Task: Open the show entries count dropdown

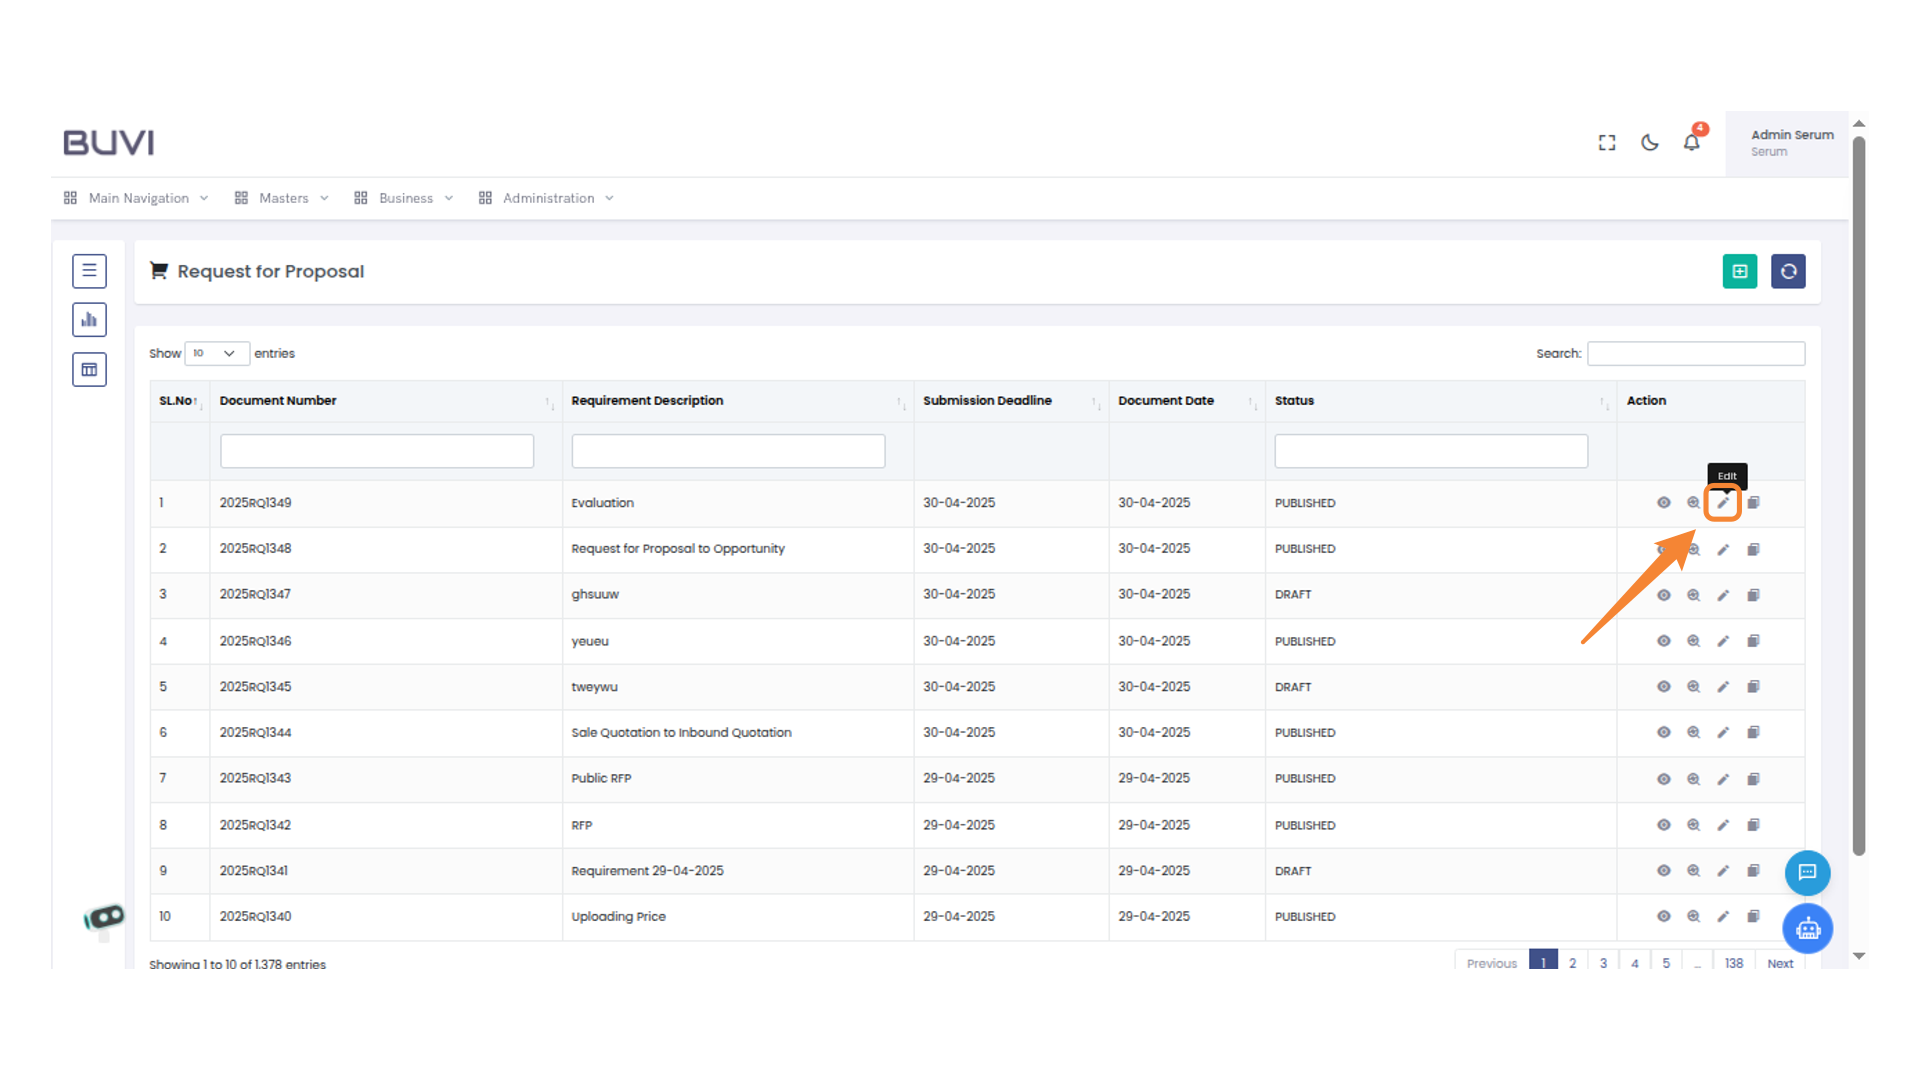Action: click(216, 353)
